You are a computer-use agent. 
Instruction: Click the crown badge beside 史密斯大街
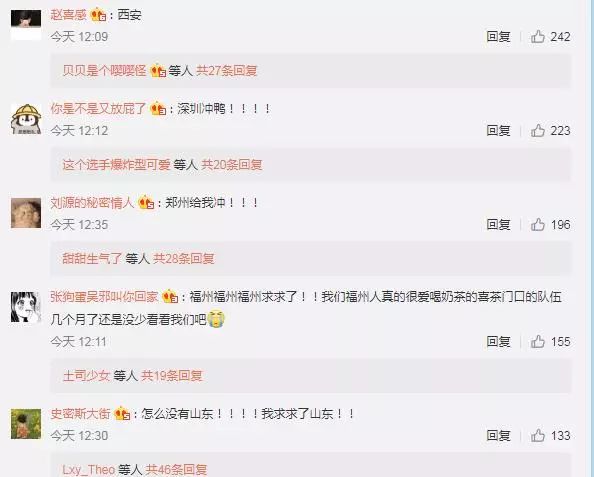122,413
